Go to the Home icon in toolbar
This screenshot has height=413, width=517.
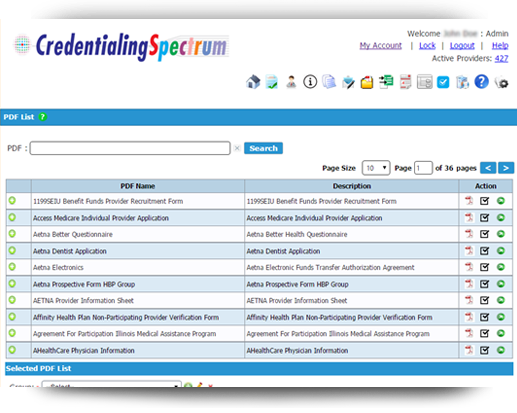point(253,82)
